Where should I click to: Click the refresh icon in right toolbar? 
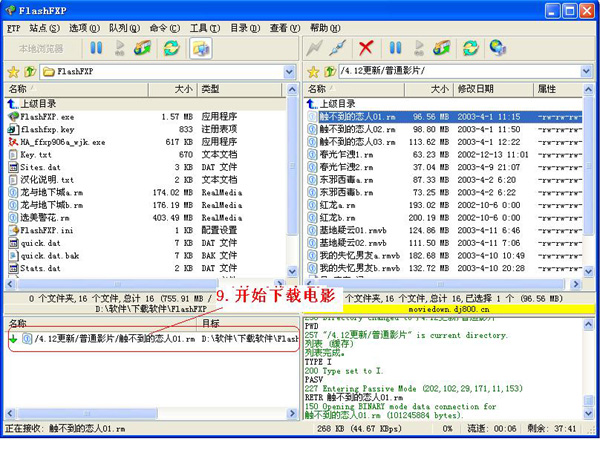click(471, 48)
